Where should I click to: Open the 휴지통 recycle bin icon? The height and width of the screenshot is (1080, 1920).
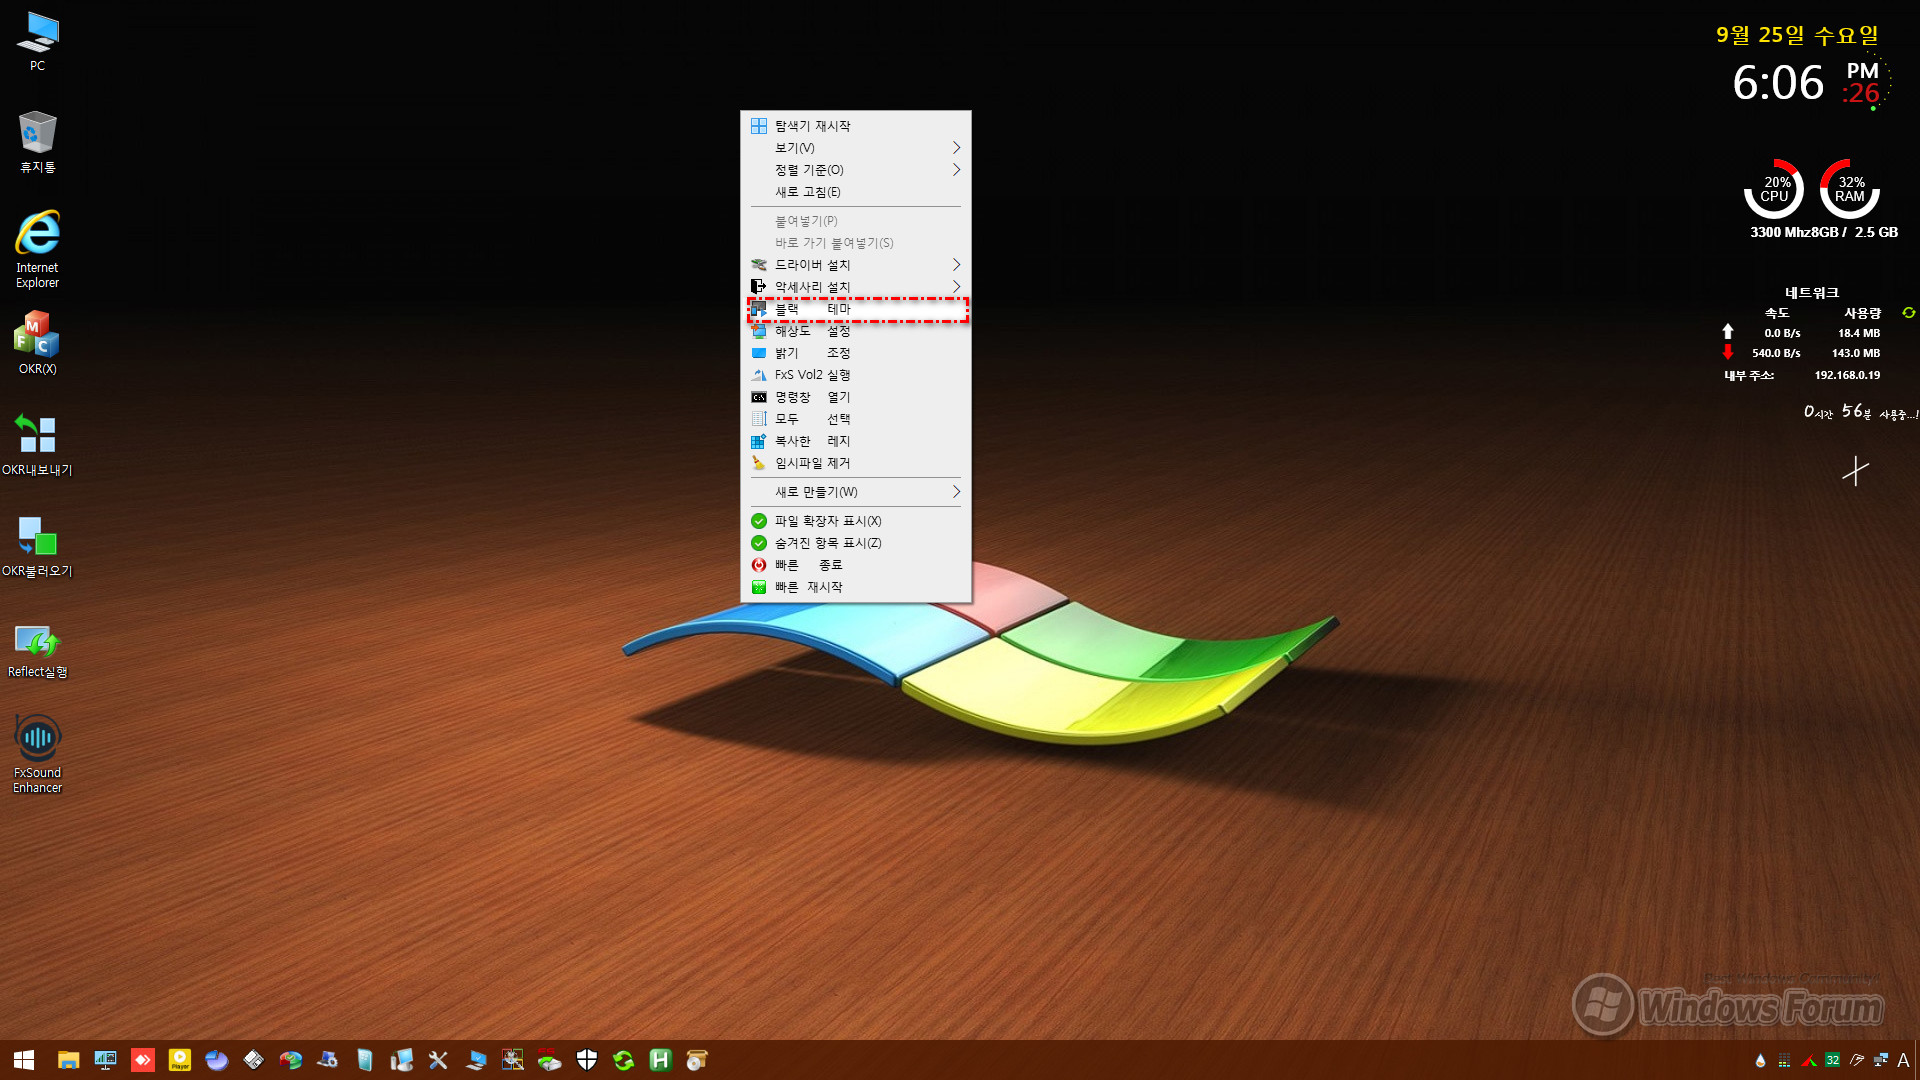37,142
